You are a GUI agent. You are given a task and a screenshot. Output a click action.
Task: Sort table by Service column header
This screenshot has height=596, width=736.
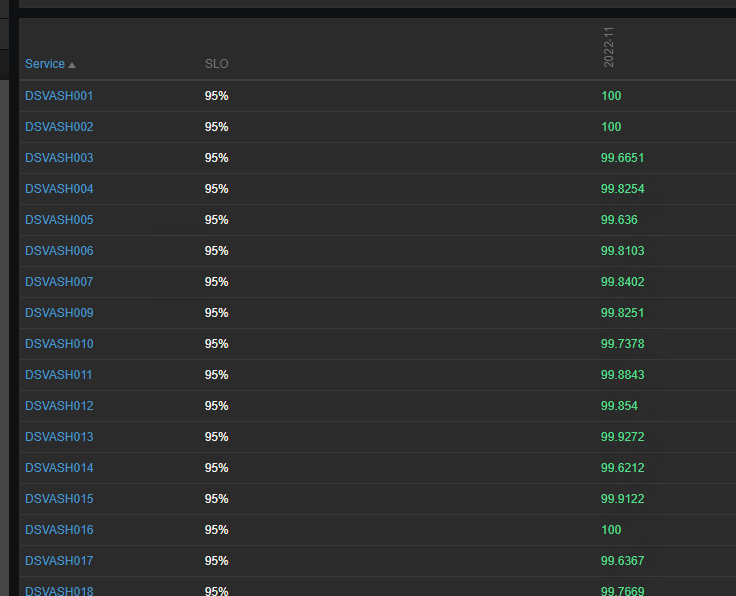click(x=45, y=64)
